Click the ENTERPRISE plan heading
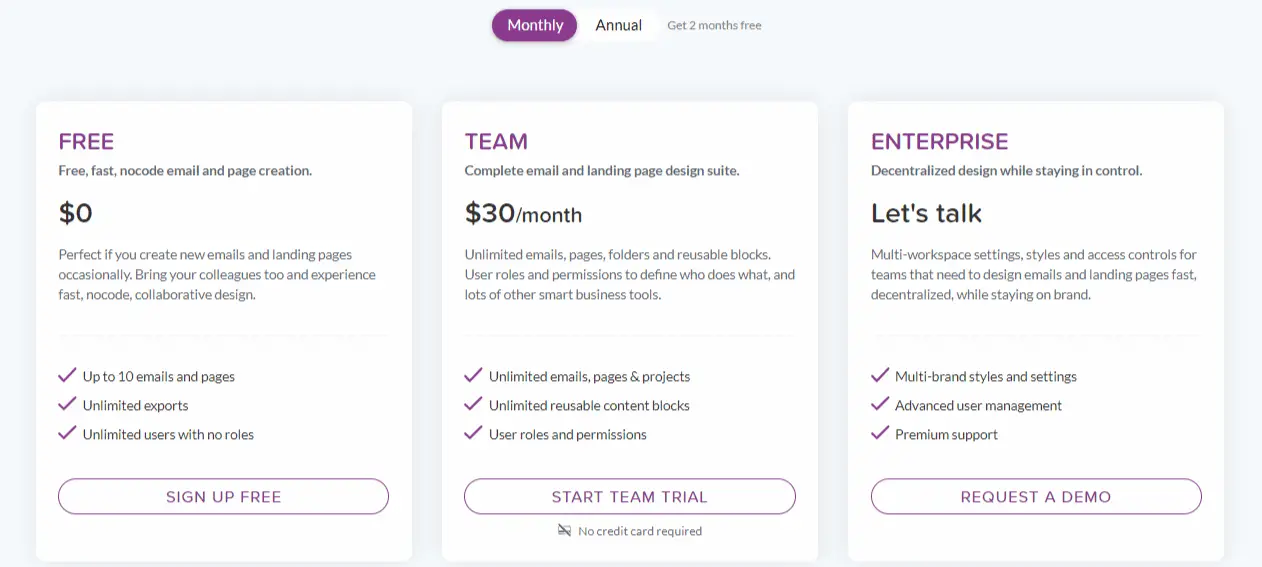Screen dimensions: 1262x567 coord(939,141)
